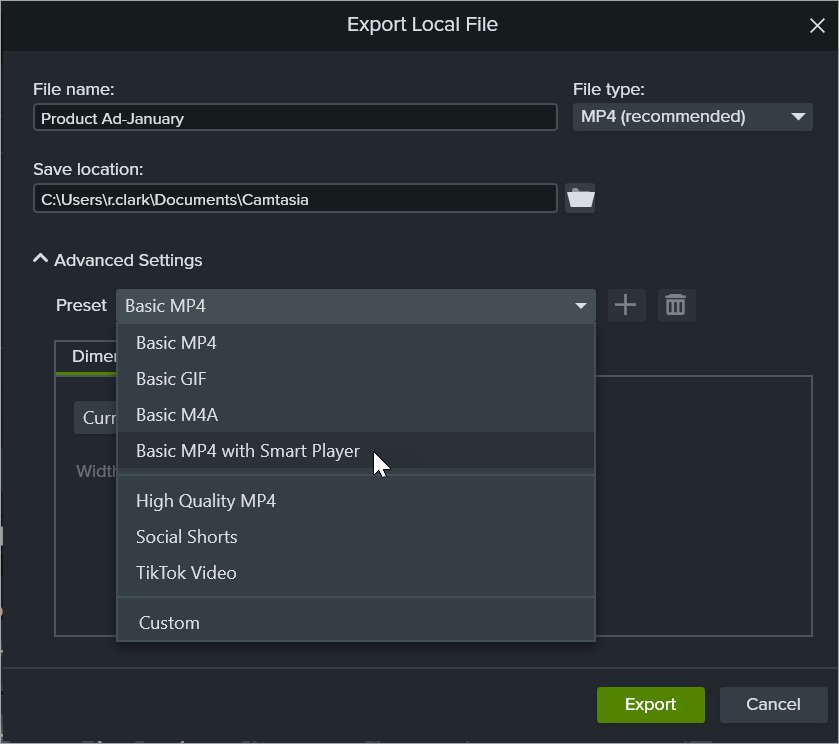Image resolution: width=839 pixels, height=744 pixels.
Task: Cancel the export dialog
Action: pyautogui.click(x=773, y=704)
